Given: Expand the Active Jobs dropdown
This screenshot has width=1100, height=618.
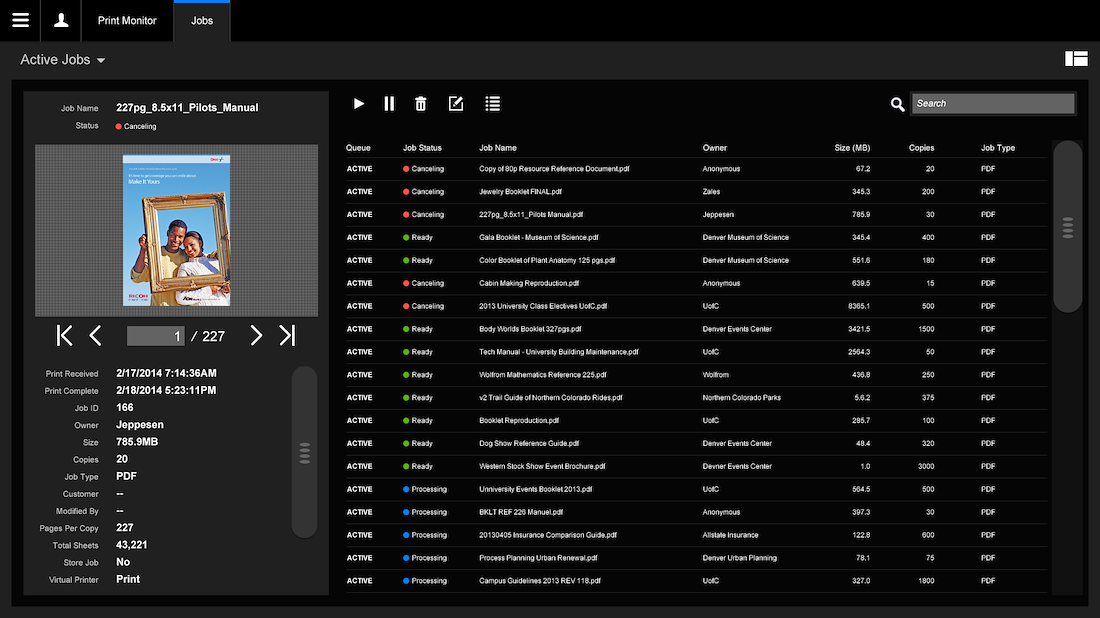Looking at the screenshot, I should pos(62,60).
